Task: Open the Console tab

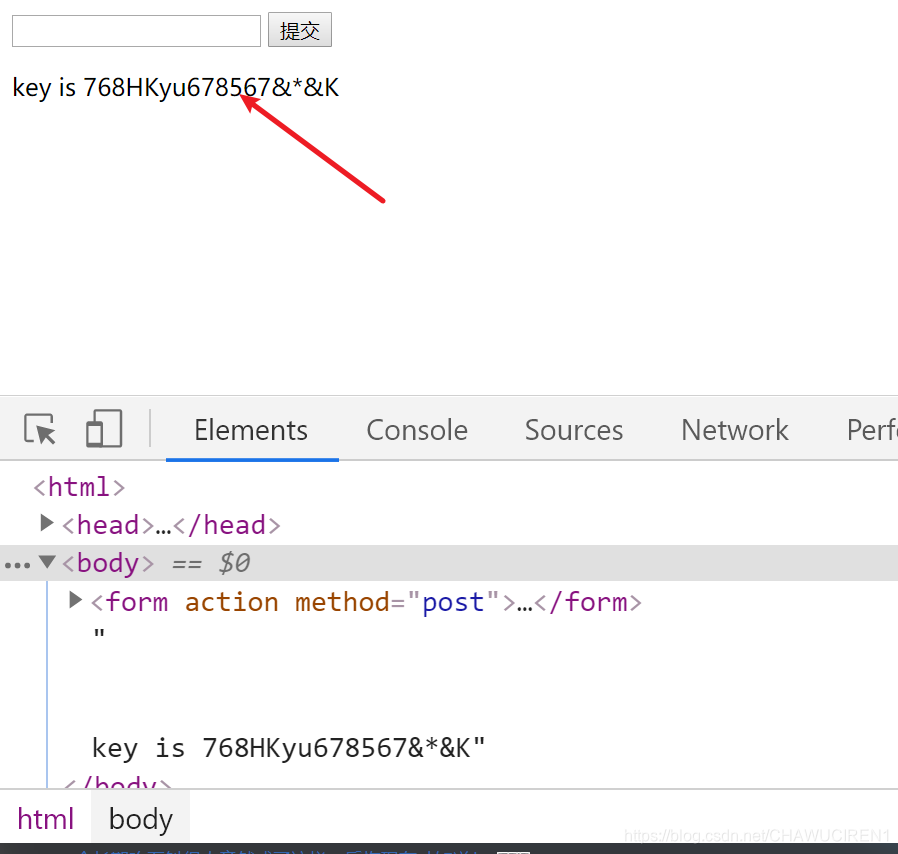Action: 417,430
